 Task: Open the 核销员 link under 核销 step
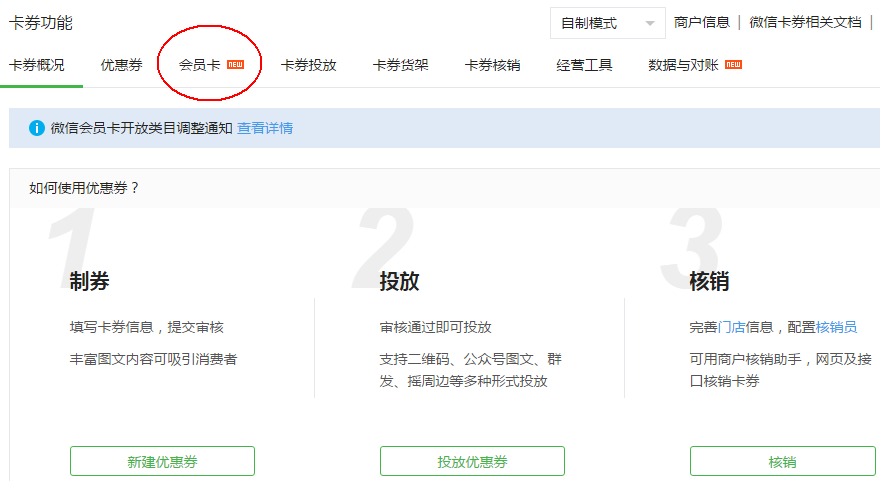click(836, 327)
